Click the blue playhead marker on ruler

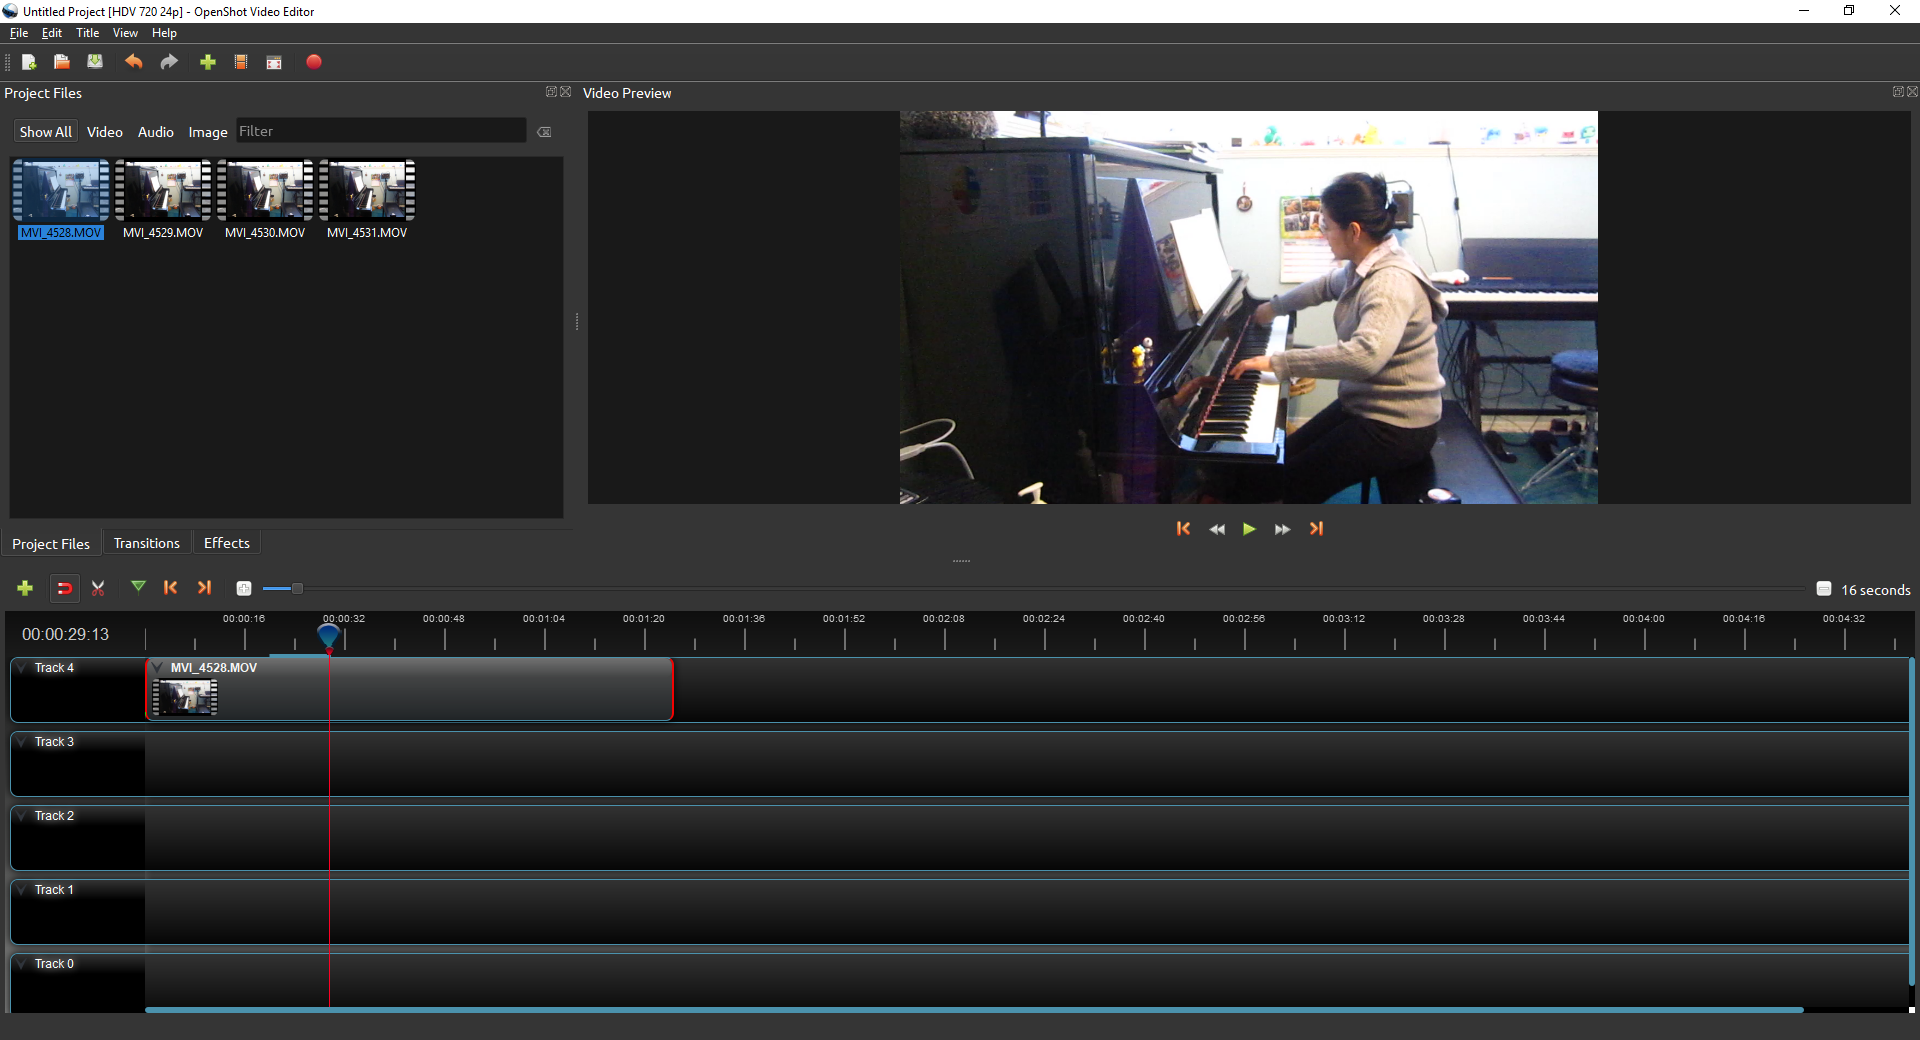click(x=329, y=634)
